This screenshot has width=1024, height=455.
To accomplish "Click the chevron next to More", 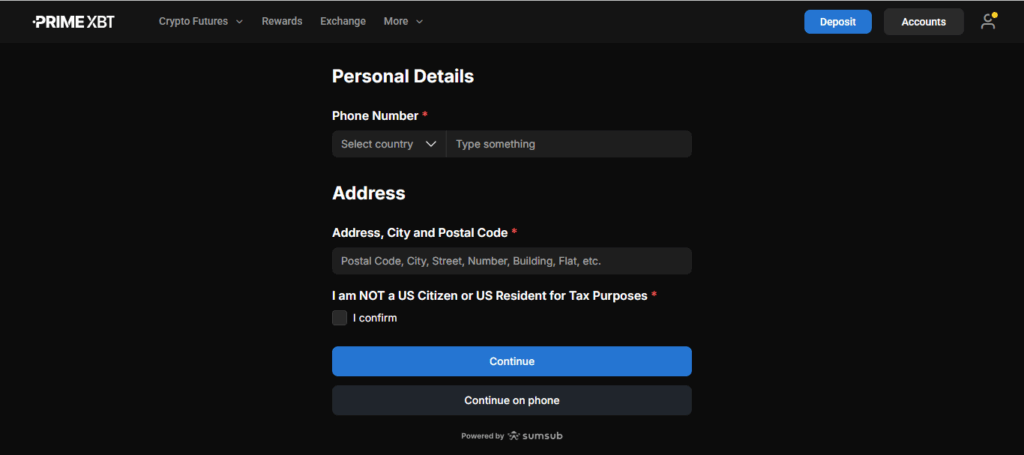I will click(x=419, y=22).
